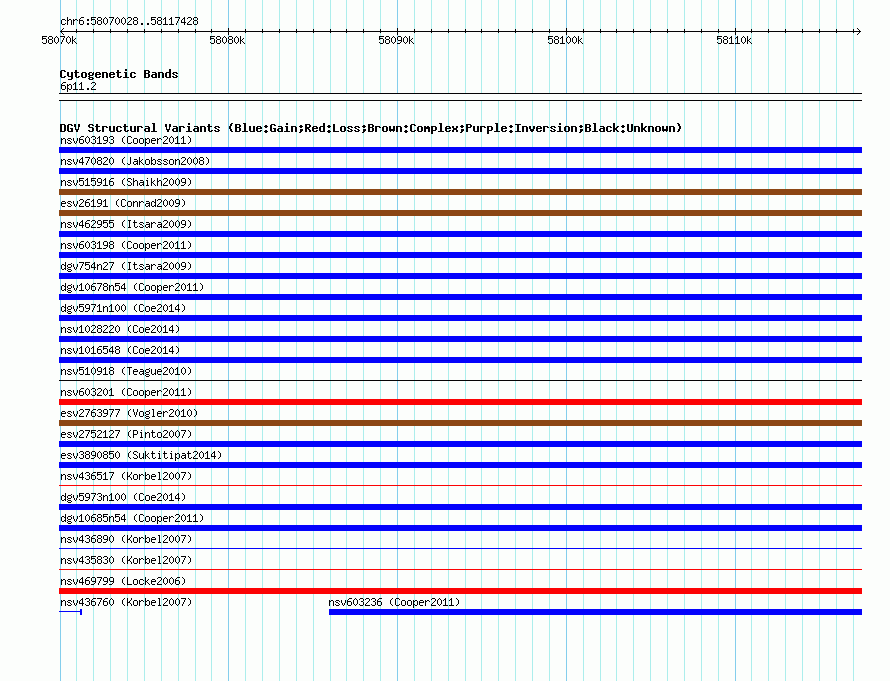Select the nsv470820 (Jakobsson2008) blue gain bar
The image size is (890, 681).
tap(460, 171)
